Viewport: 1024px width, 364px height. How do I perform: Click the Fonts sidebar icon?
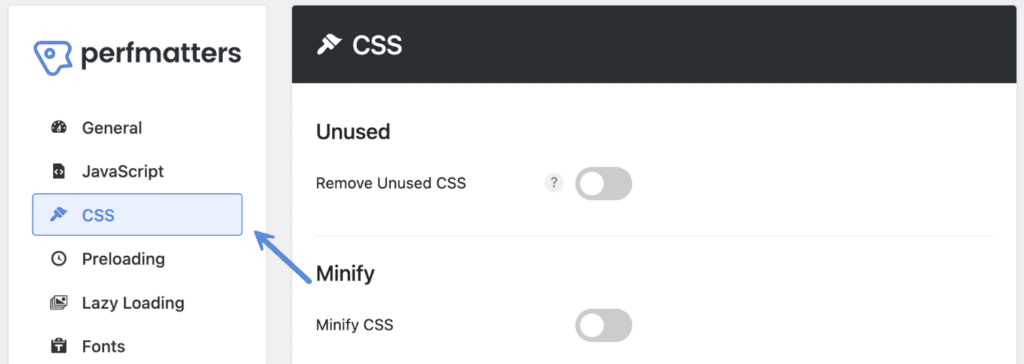coord(59,346)
